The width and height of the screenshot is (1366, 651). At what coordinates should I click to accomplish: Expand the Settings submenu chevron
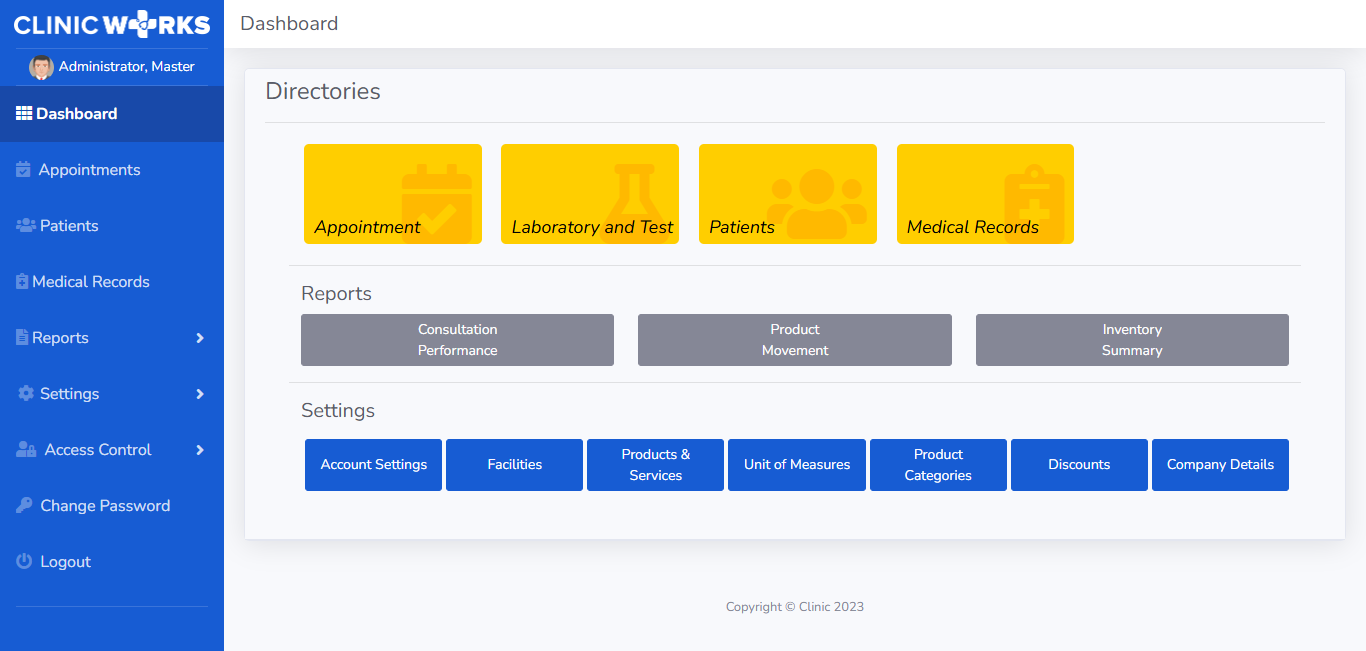pos(200,394)
